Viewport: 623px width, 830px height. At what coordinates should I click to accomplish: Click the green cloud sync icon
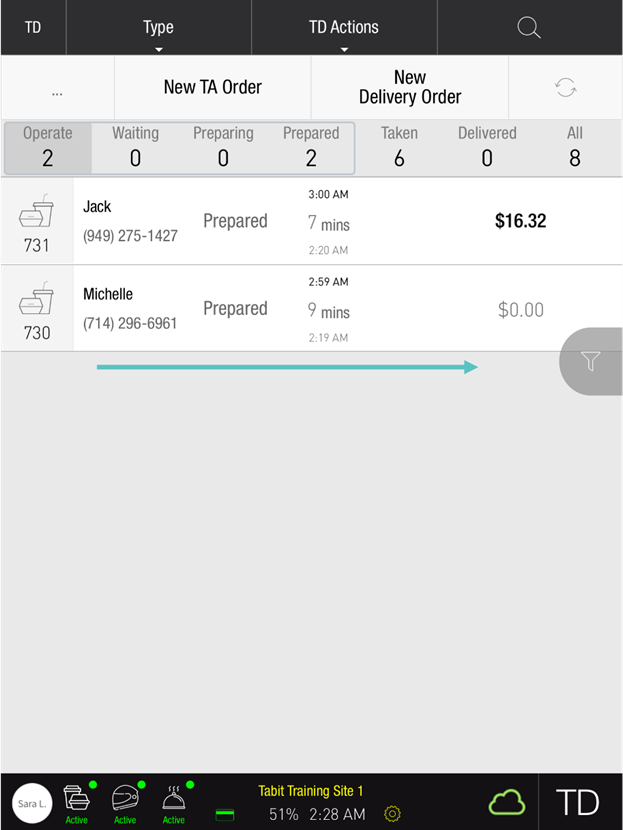click(x=507, y=802)
